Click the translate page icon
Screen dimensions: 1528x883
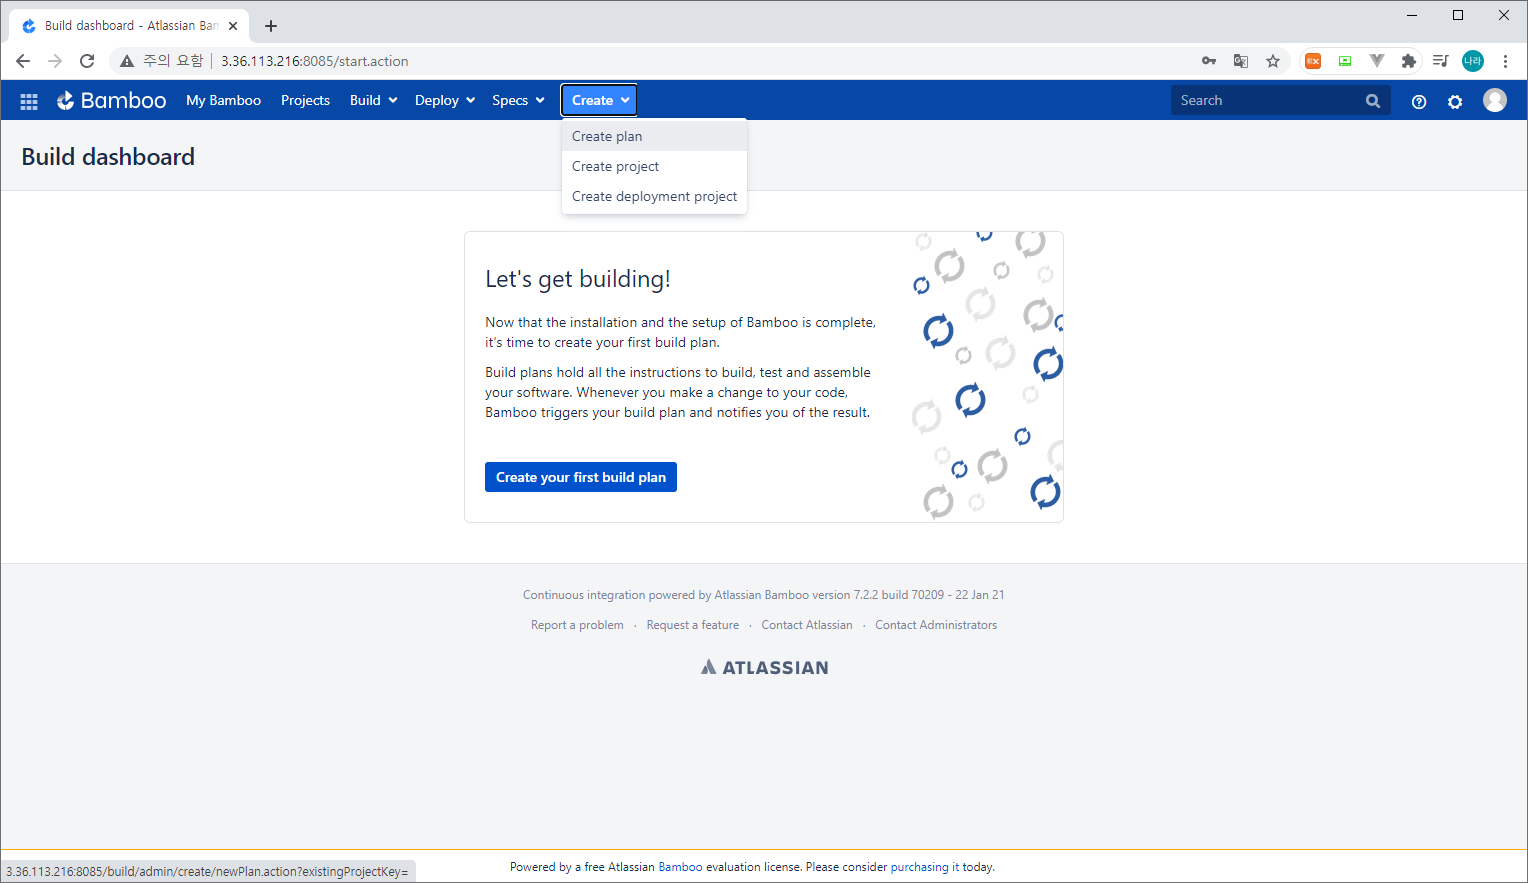click(x=1241, y=61)
